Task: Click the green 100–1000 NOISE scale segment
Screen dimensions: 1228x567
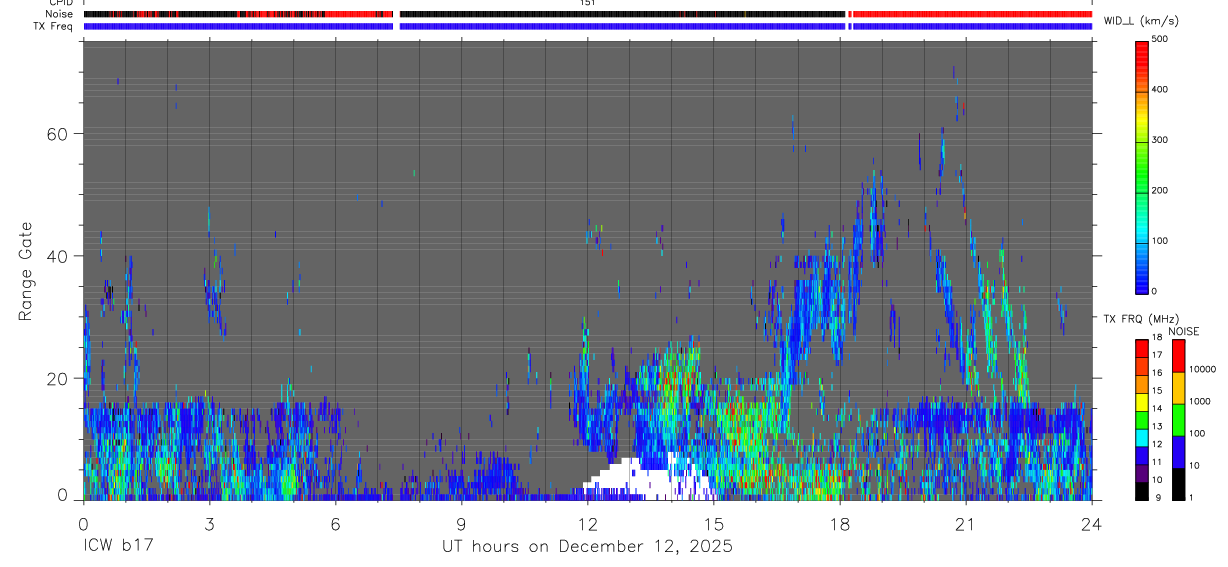Action: pyautogui.click(x=1179, y=420)
